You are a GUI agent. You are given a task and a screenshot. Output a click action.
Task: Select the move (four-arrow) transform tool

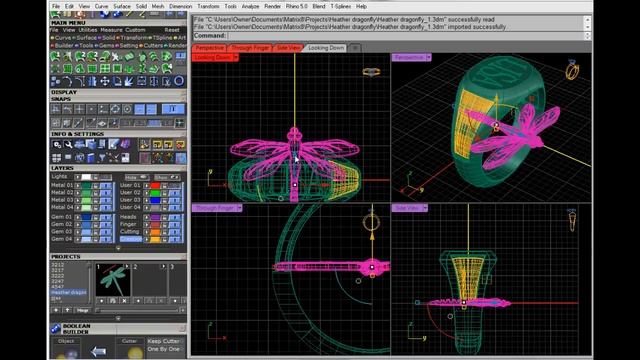point(105,81)
